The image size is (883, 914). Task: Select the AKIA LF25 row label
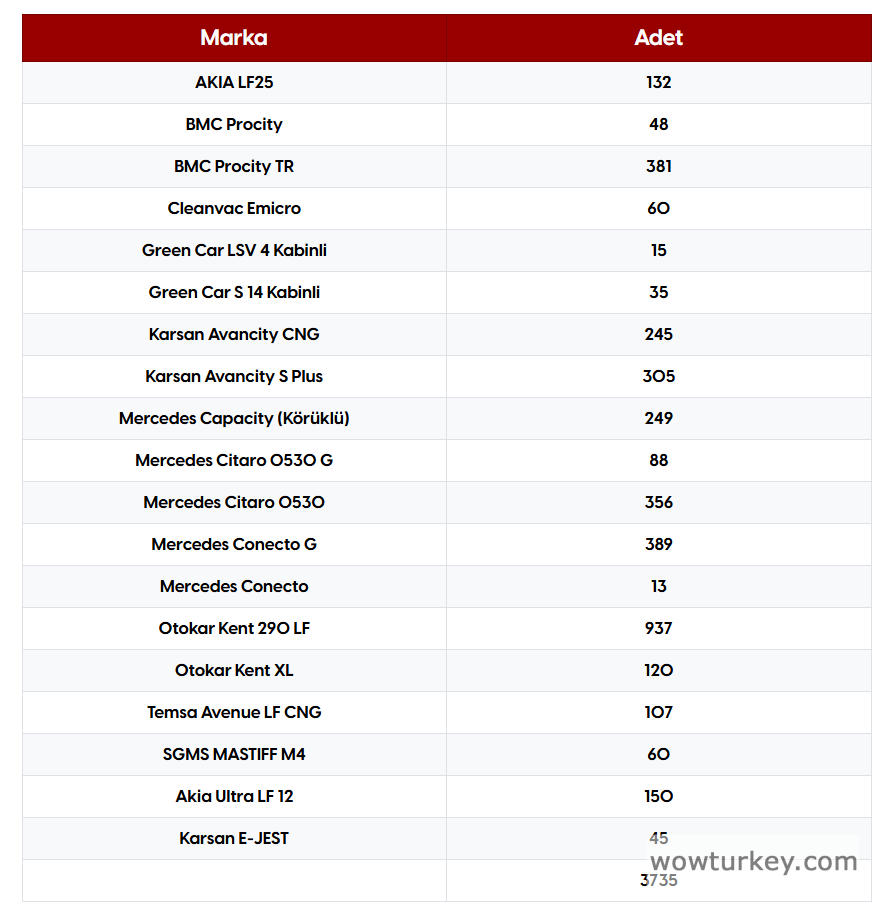click(234, 82)
